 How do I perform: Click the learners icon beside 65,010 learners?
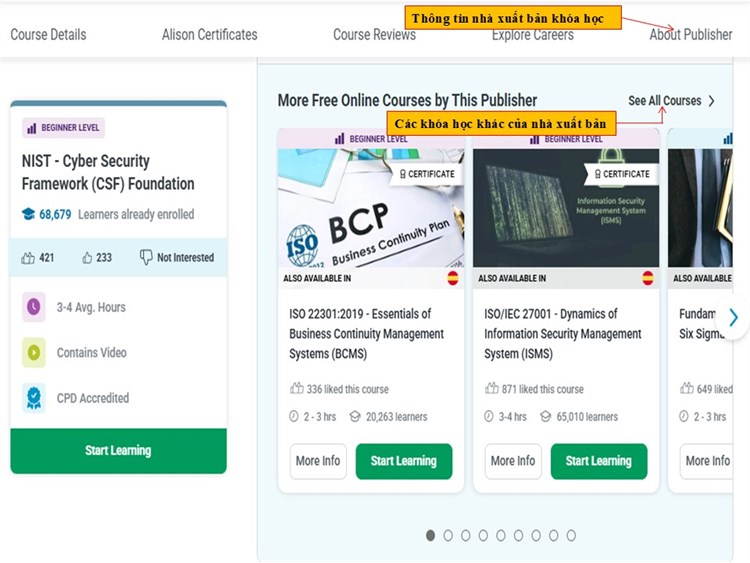(545, 417)
